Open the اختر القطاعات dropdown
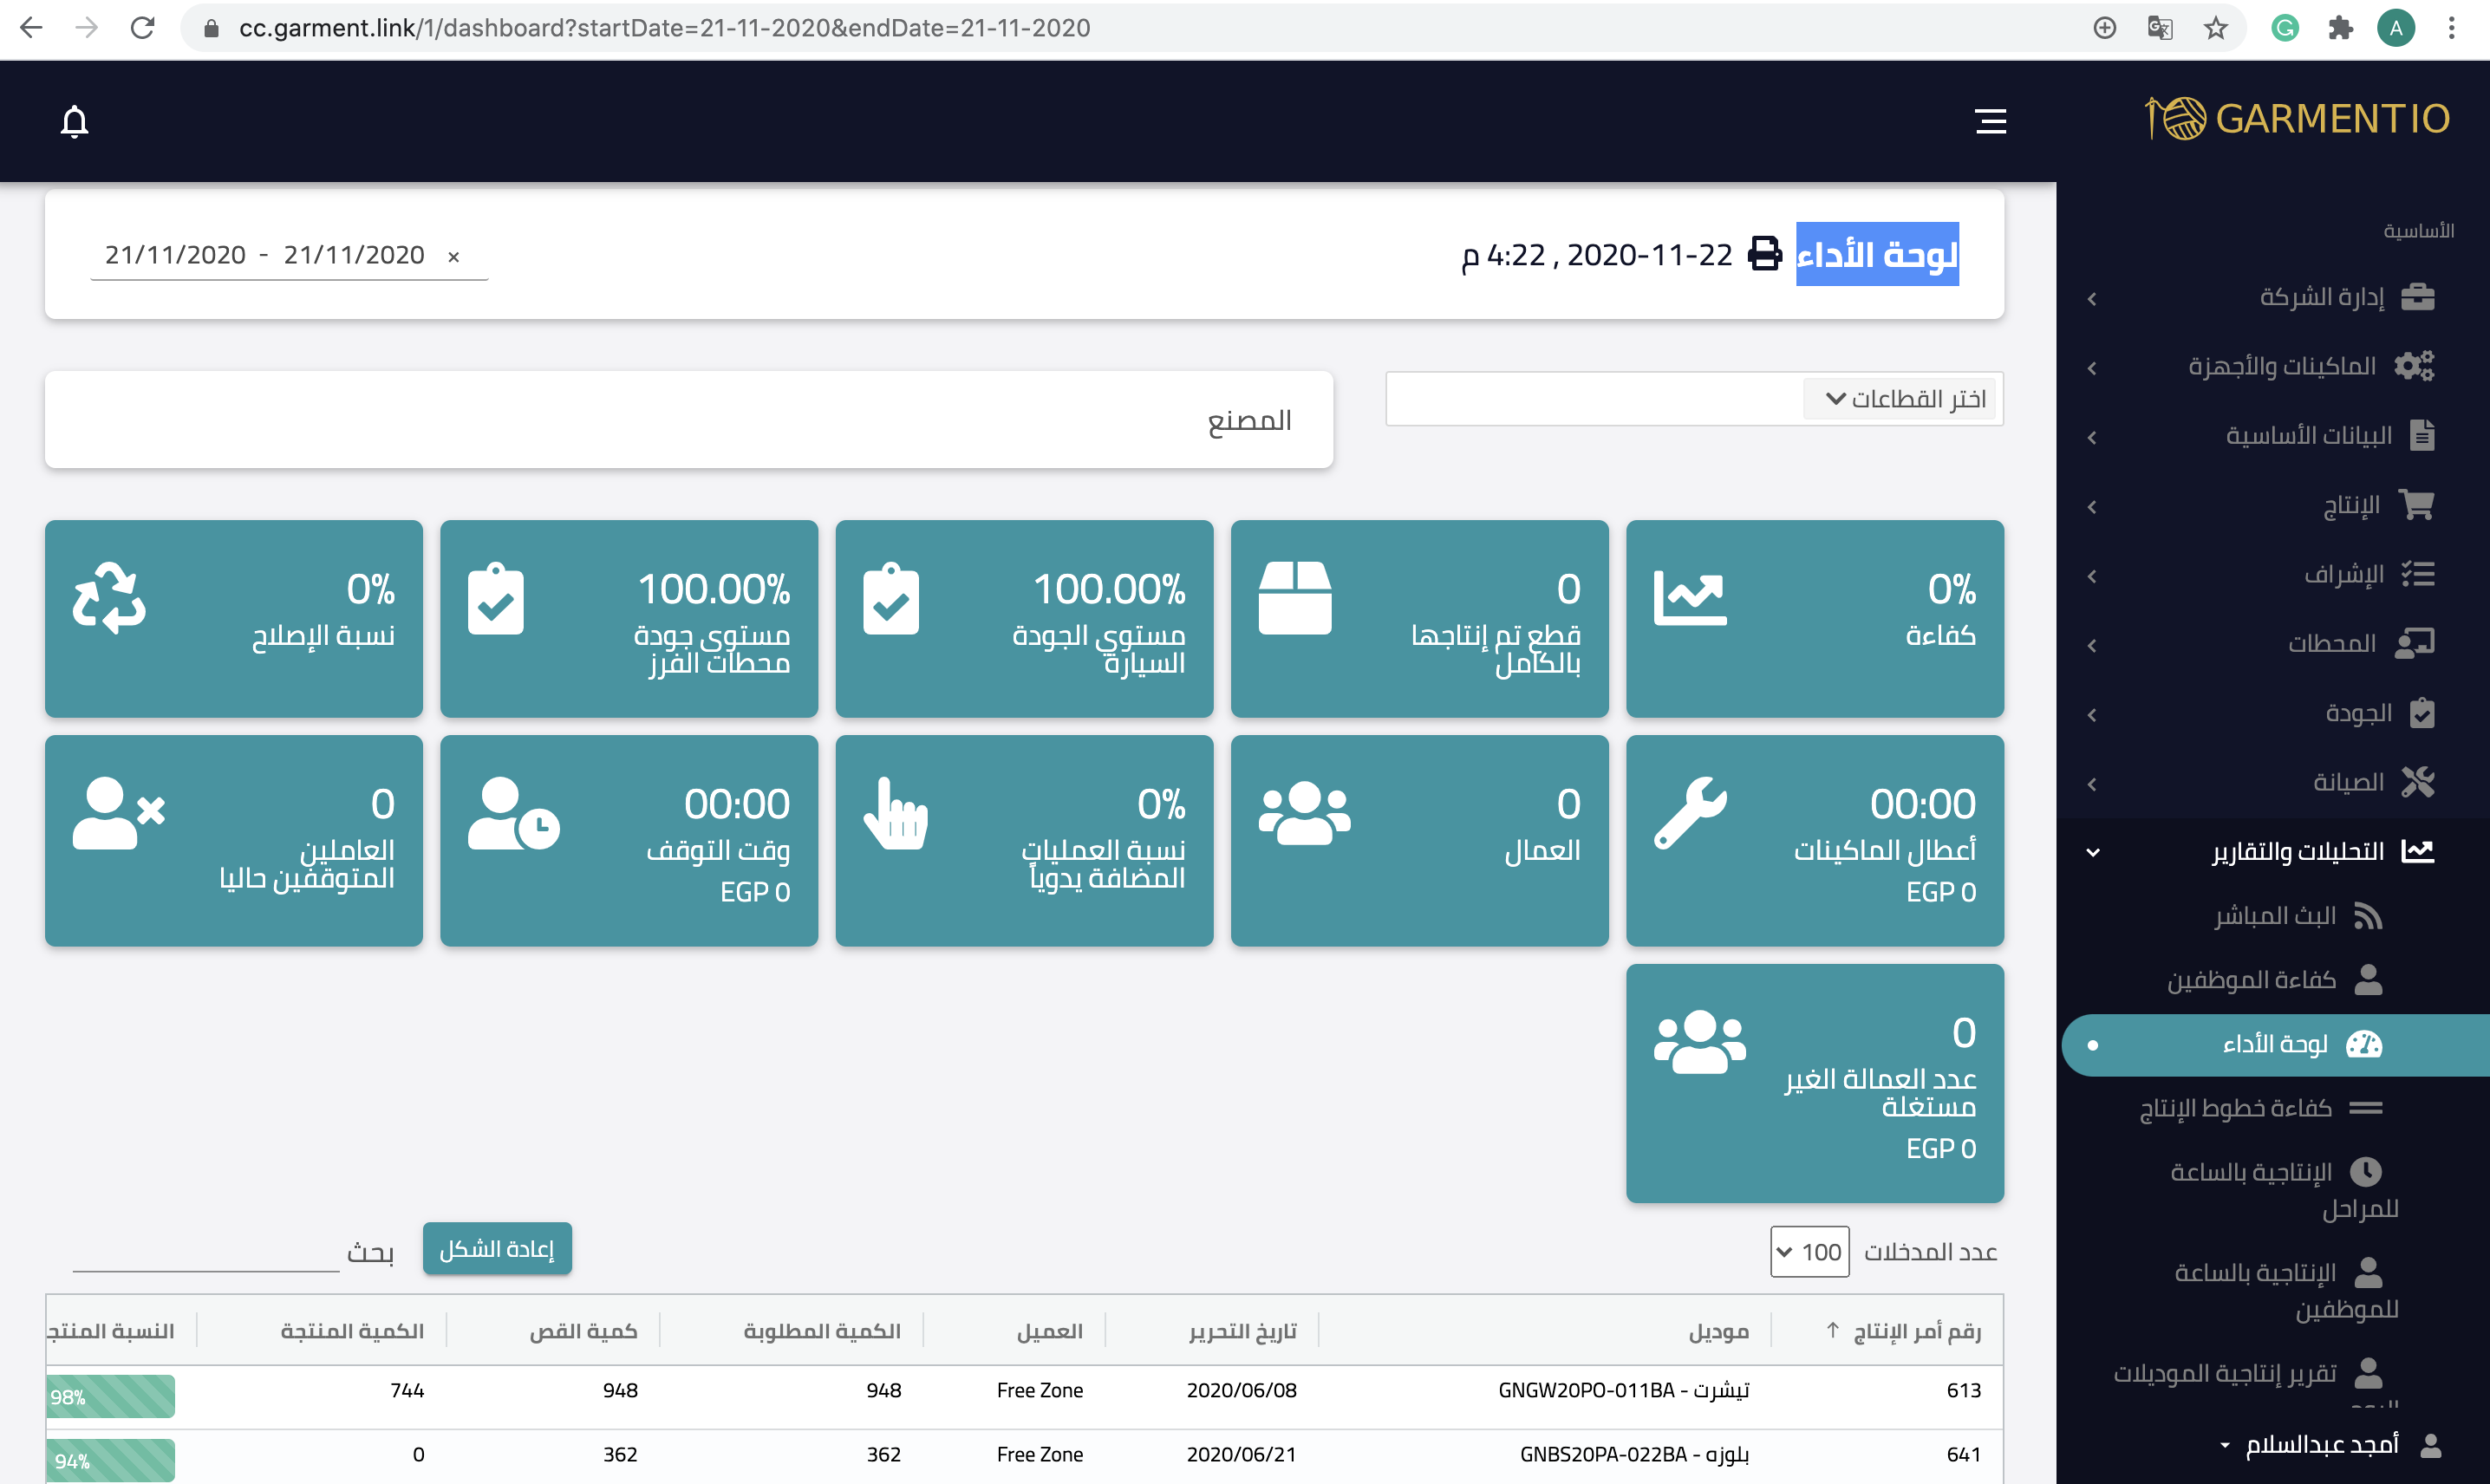 [x=1898, y=398]
